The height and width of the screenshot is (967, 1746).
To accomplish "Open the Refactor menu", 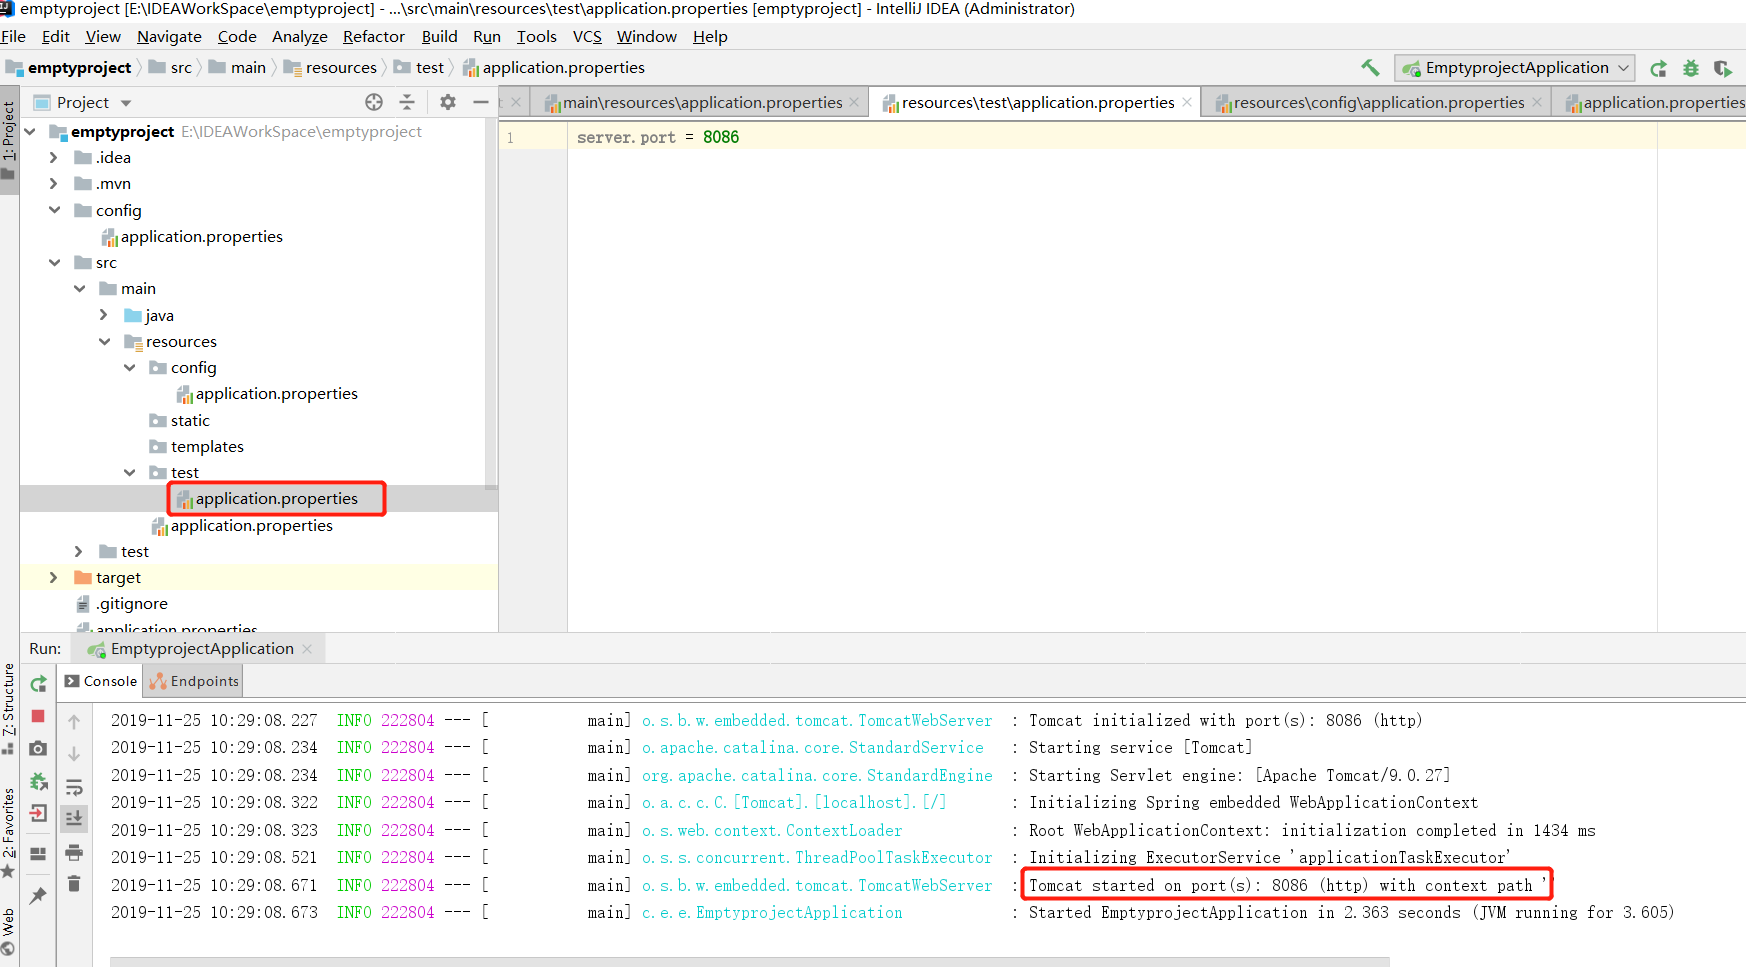I will click(x=373, y=36).
